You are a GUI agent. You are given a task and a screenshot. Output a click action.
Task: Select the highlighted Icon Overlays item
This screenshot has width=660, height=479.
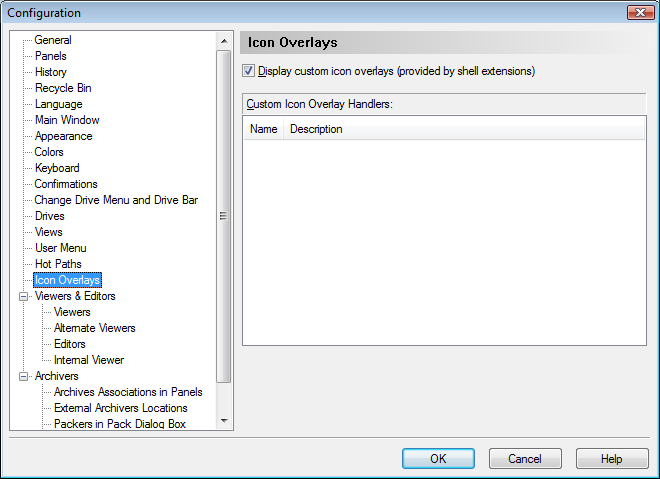coord(67,280)
